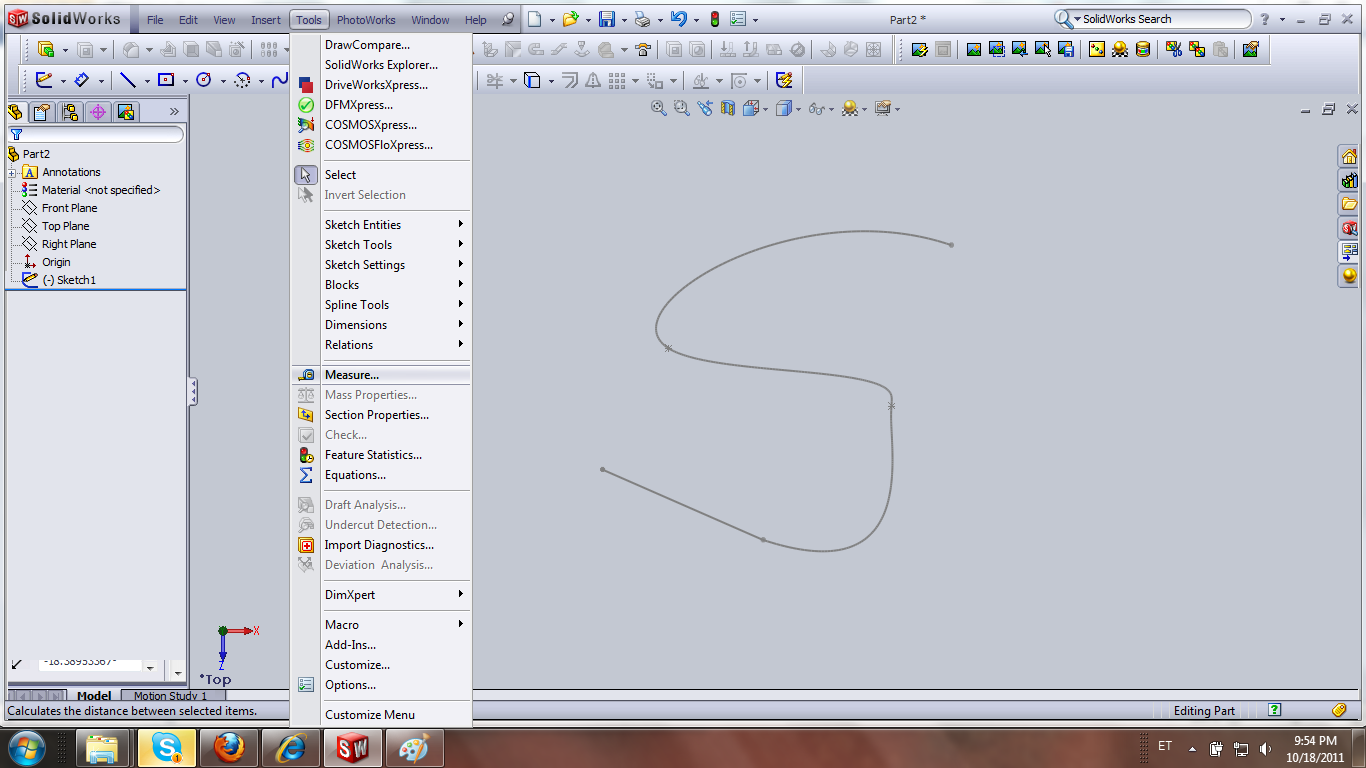
Task: Select Sketch1 in the feature tree
Action: tap(76, 280)
